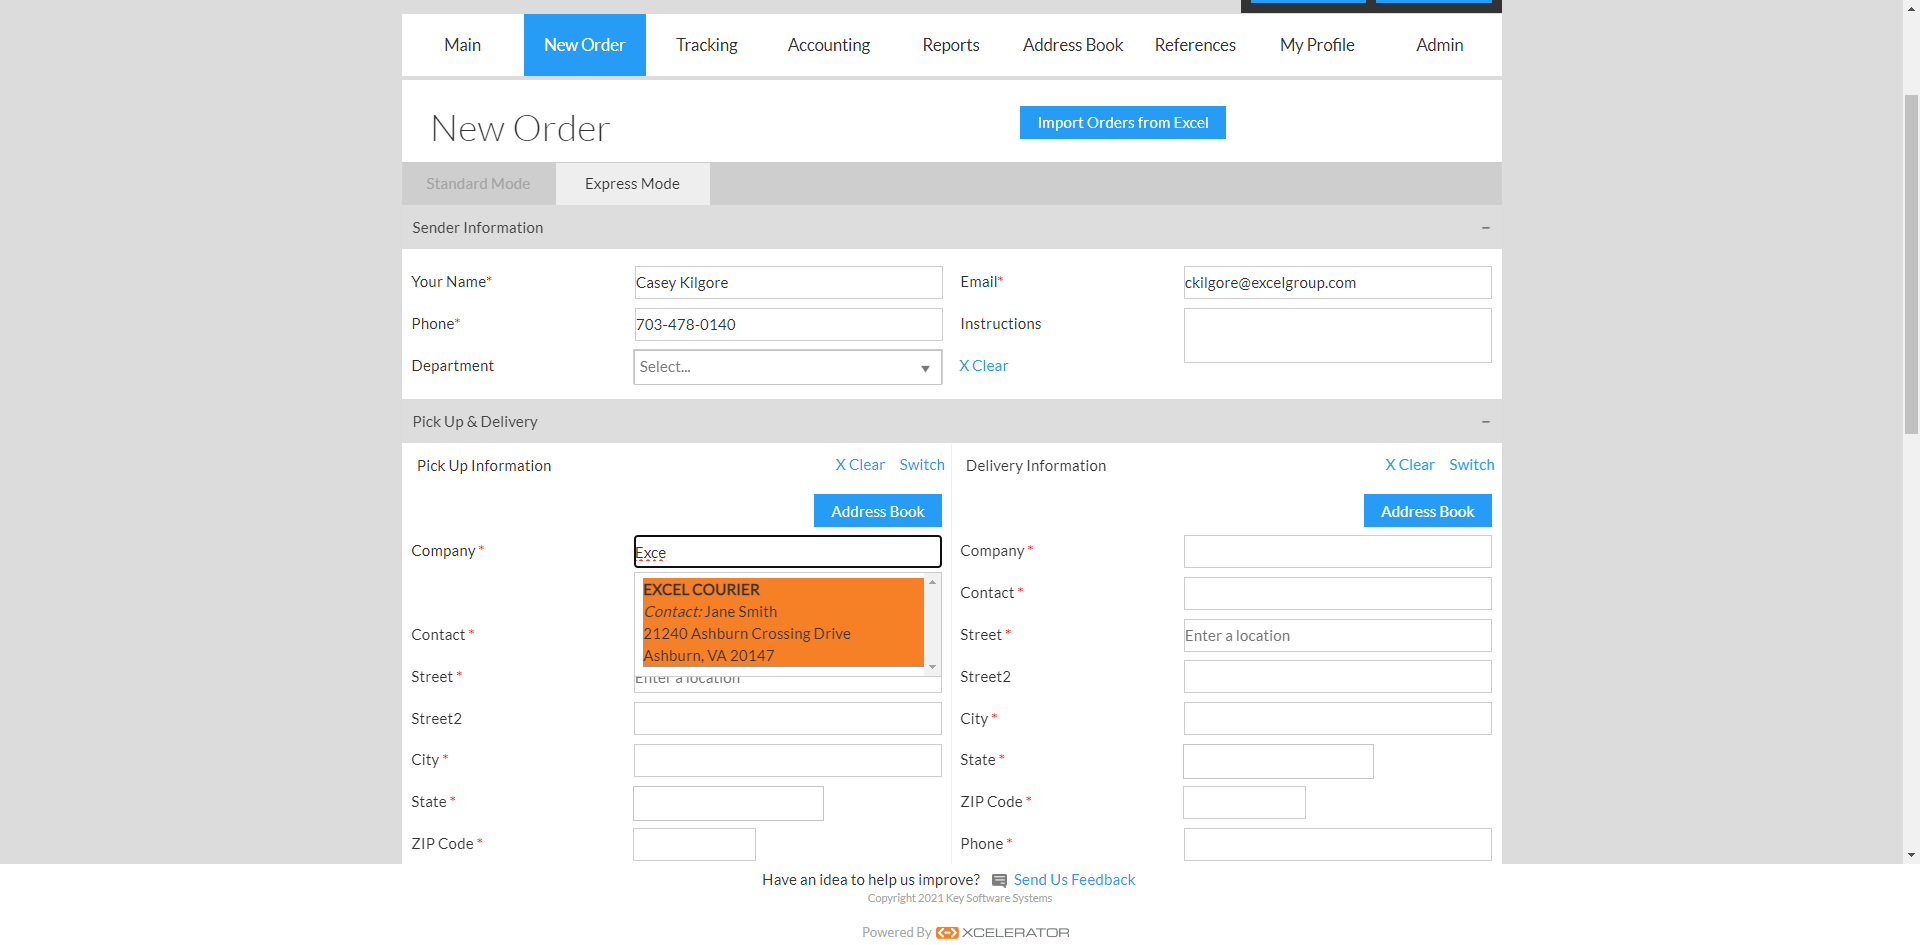1920x945 pixels.
Task: Select EXCEL COURIER autocomplete suggestion
Action: 783,622
